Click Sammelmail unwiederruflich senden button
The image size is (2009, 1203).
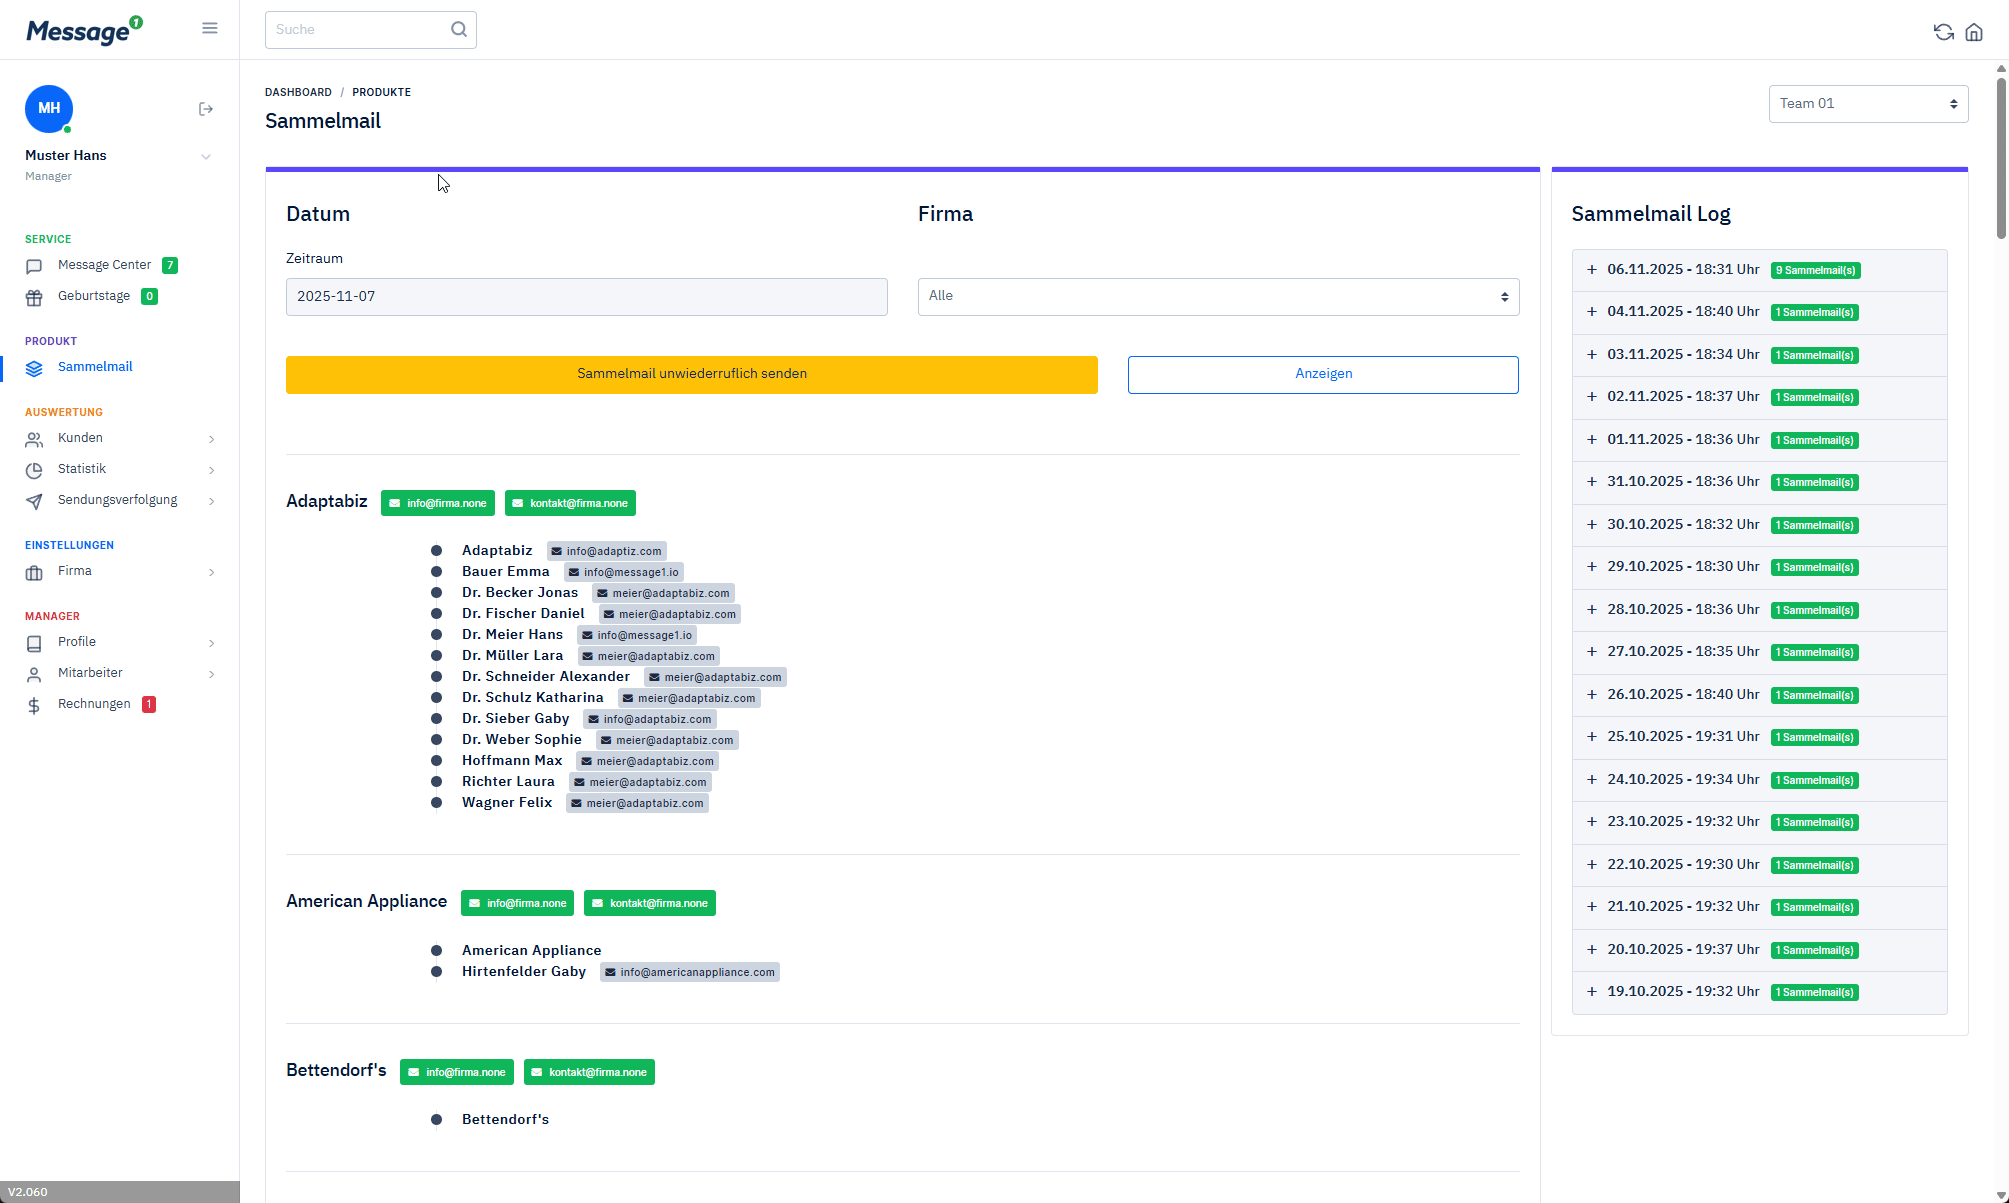point(691,374)
